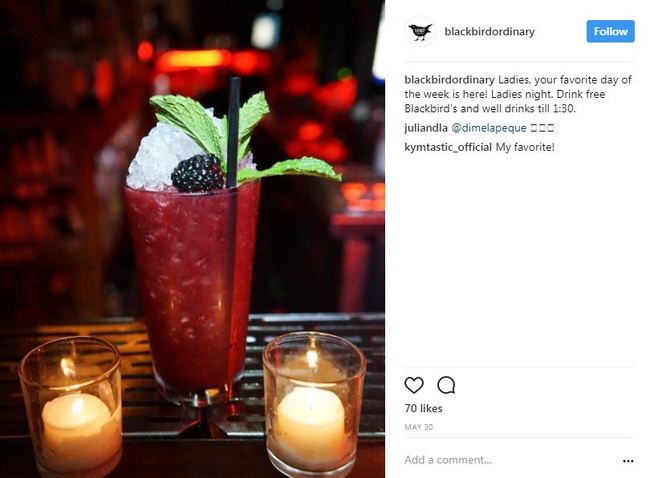Click the heart like icon
Screen dimensions: 650x478
pos(414,385)
